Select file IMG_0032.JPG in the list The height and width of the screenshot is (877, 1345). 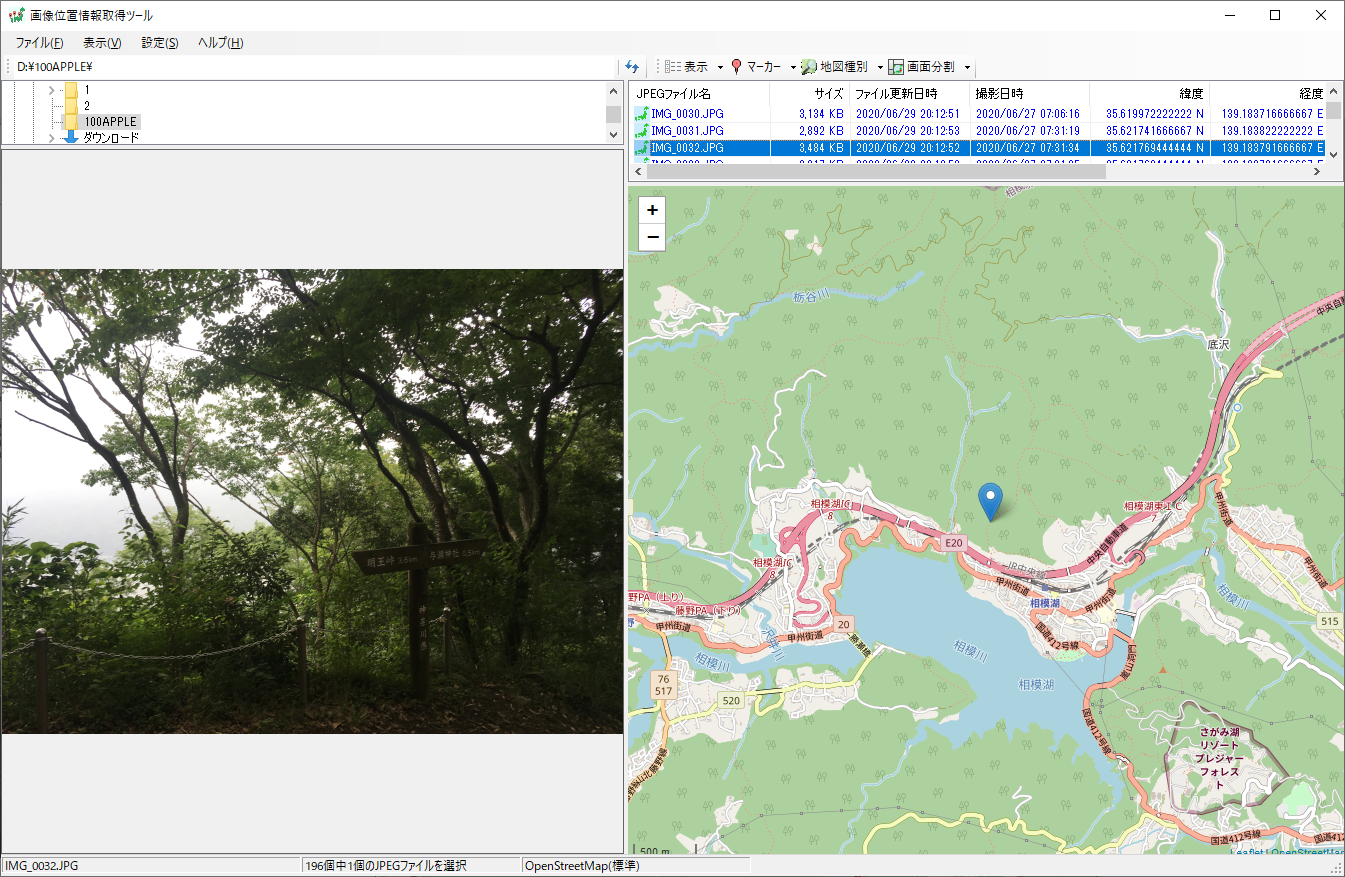687,148
